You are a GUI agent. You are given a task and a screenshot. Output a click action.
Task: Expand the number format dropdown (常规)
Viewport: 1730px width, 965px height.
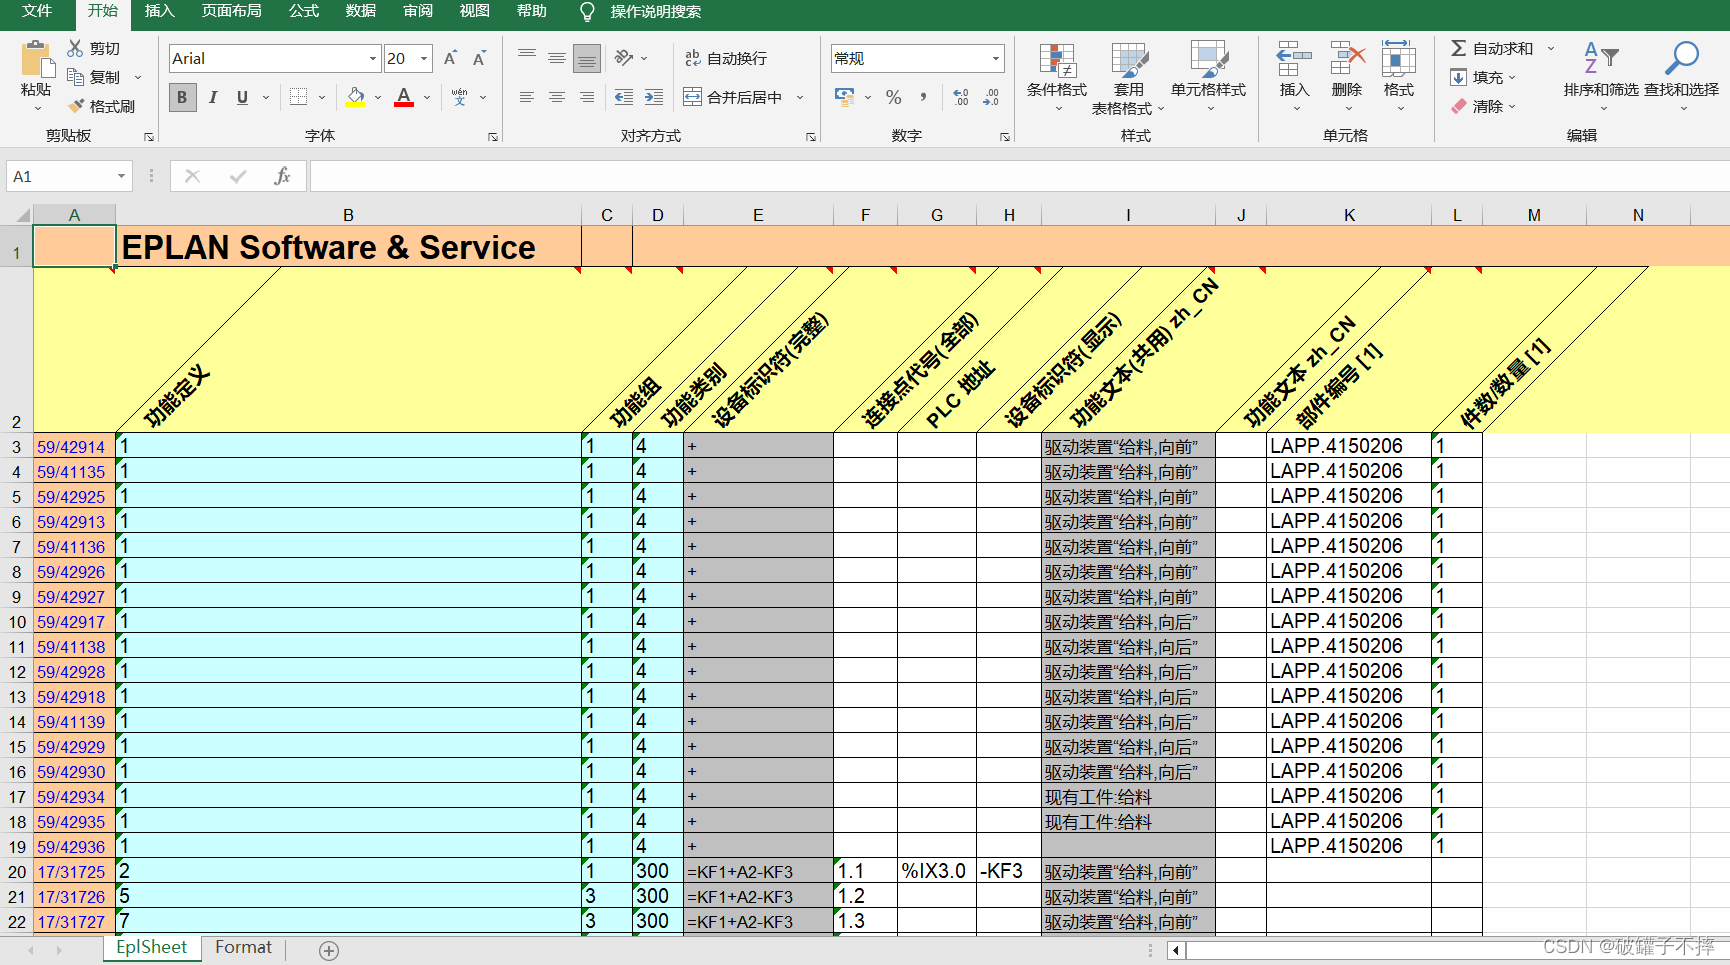995,58
